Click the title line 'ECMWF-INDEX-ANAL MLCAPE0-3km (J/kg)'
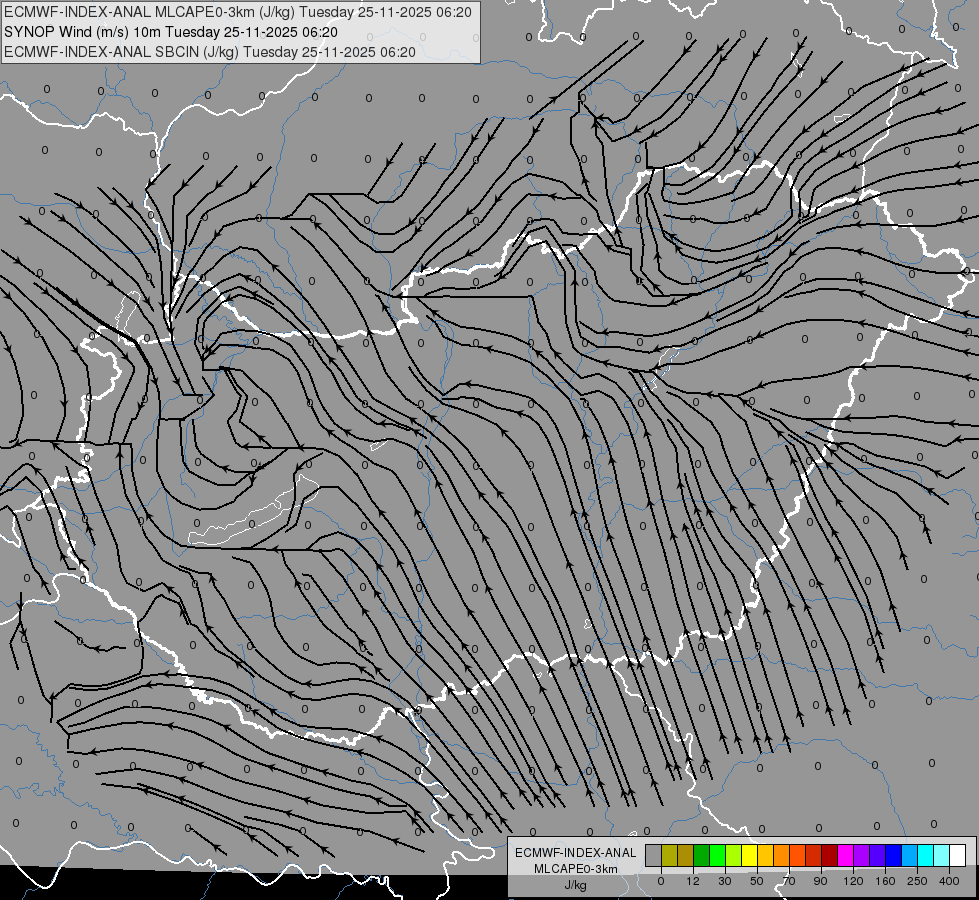This screenshot has height=900, width=979. click(238, 12)
